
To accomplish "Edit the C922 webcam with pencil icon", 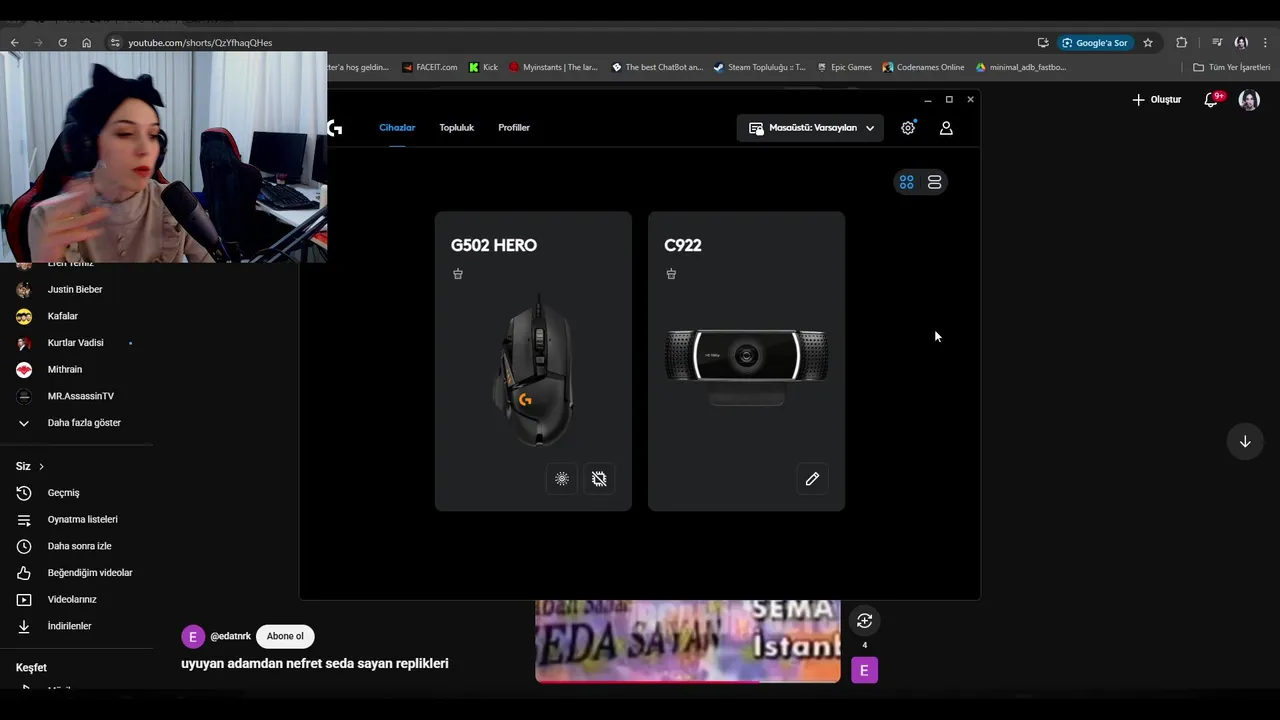I will pyautogui.click(x=812, y=479).
